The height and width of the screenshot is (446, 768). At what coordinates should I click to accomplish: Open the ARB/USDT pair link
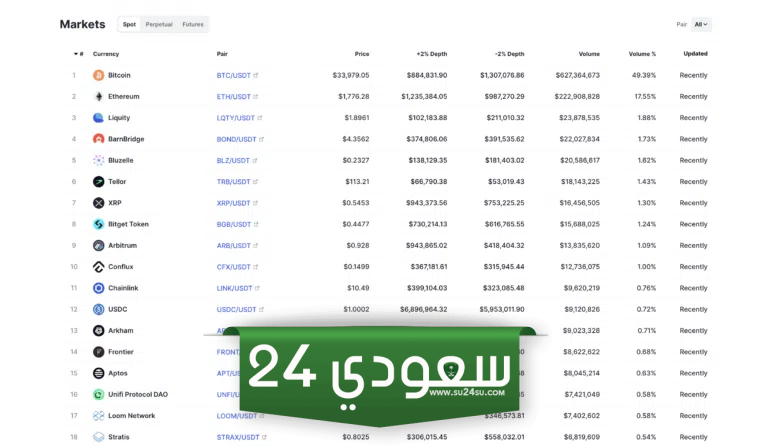click(234, 246)
